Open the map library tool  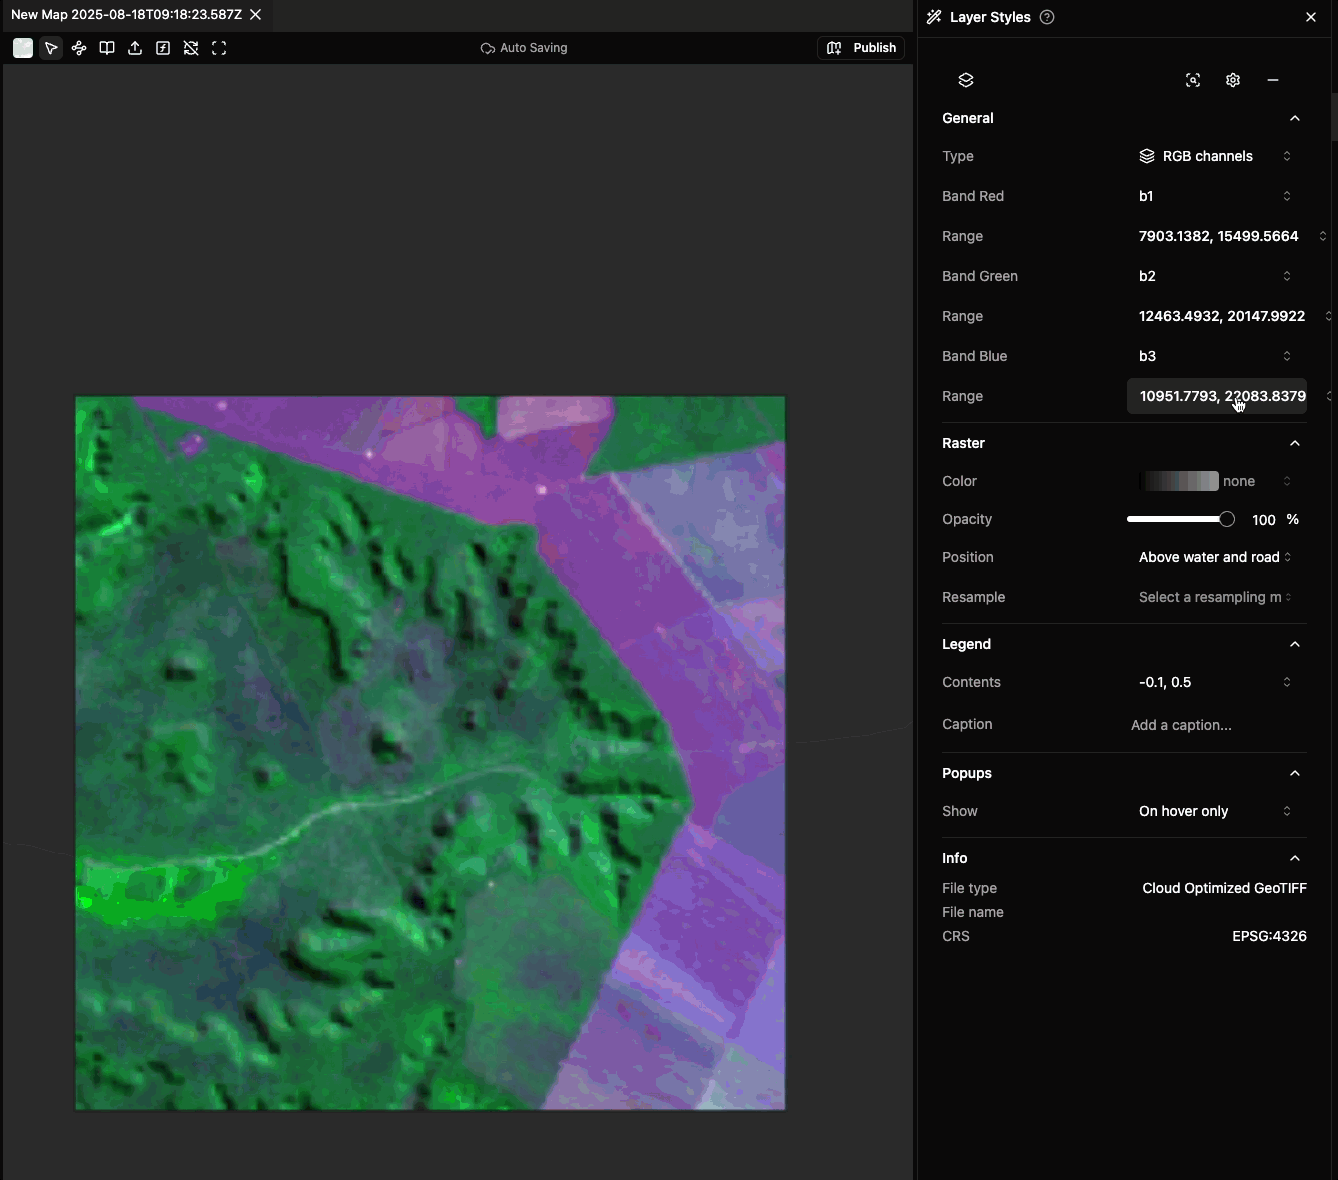pos(107,47)
